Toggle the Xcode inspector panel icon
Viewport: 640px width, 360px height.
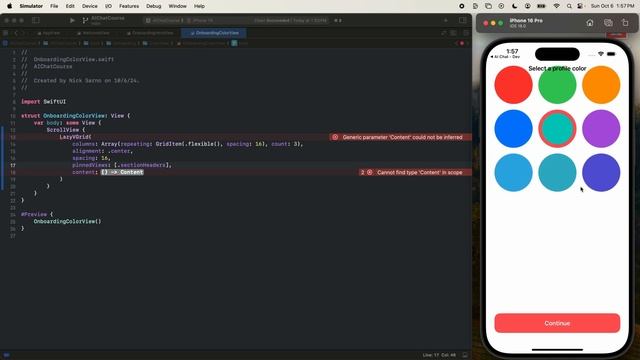[462, 20]
